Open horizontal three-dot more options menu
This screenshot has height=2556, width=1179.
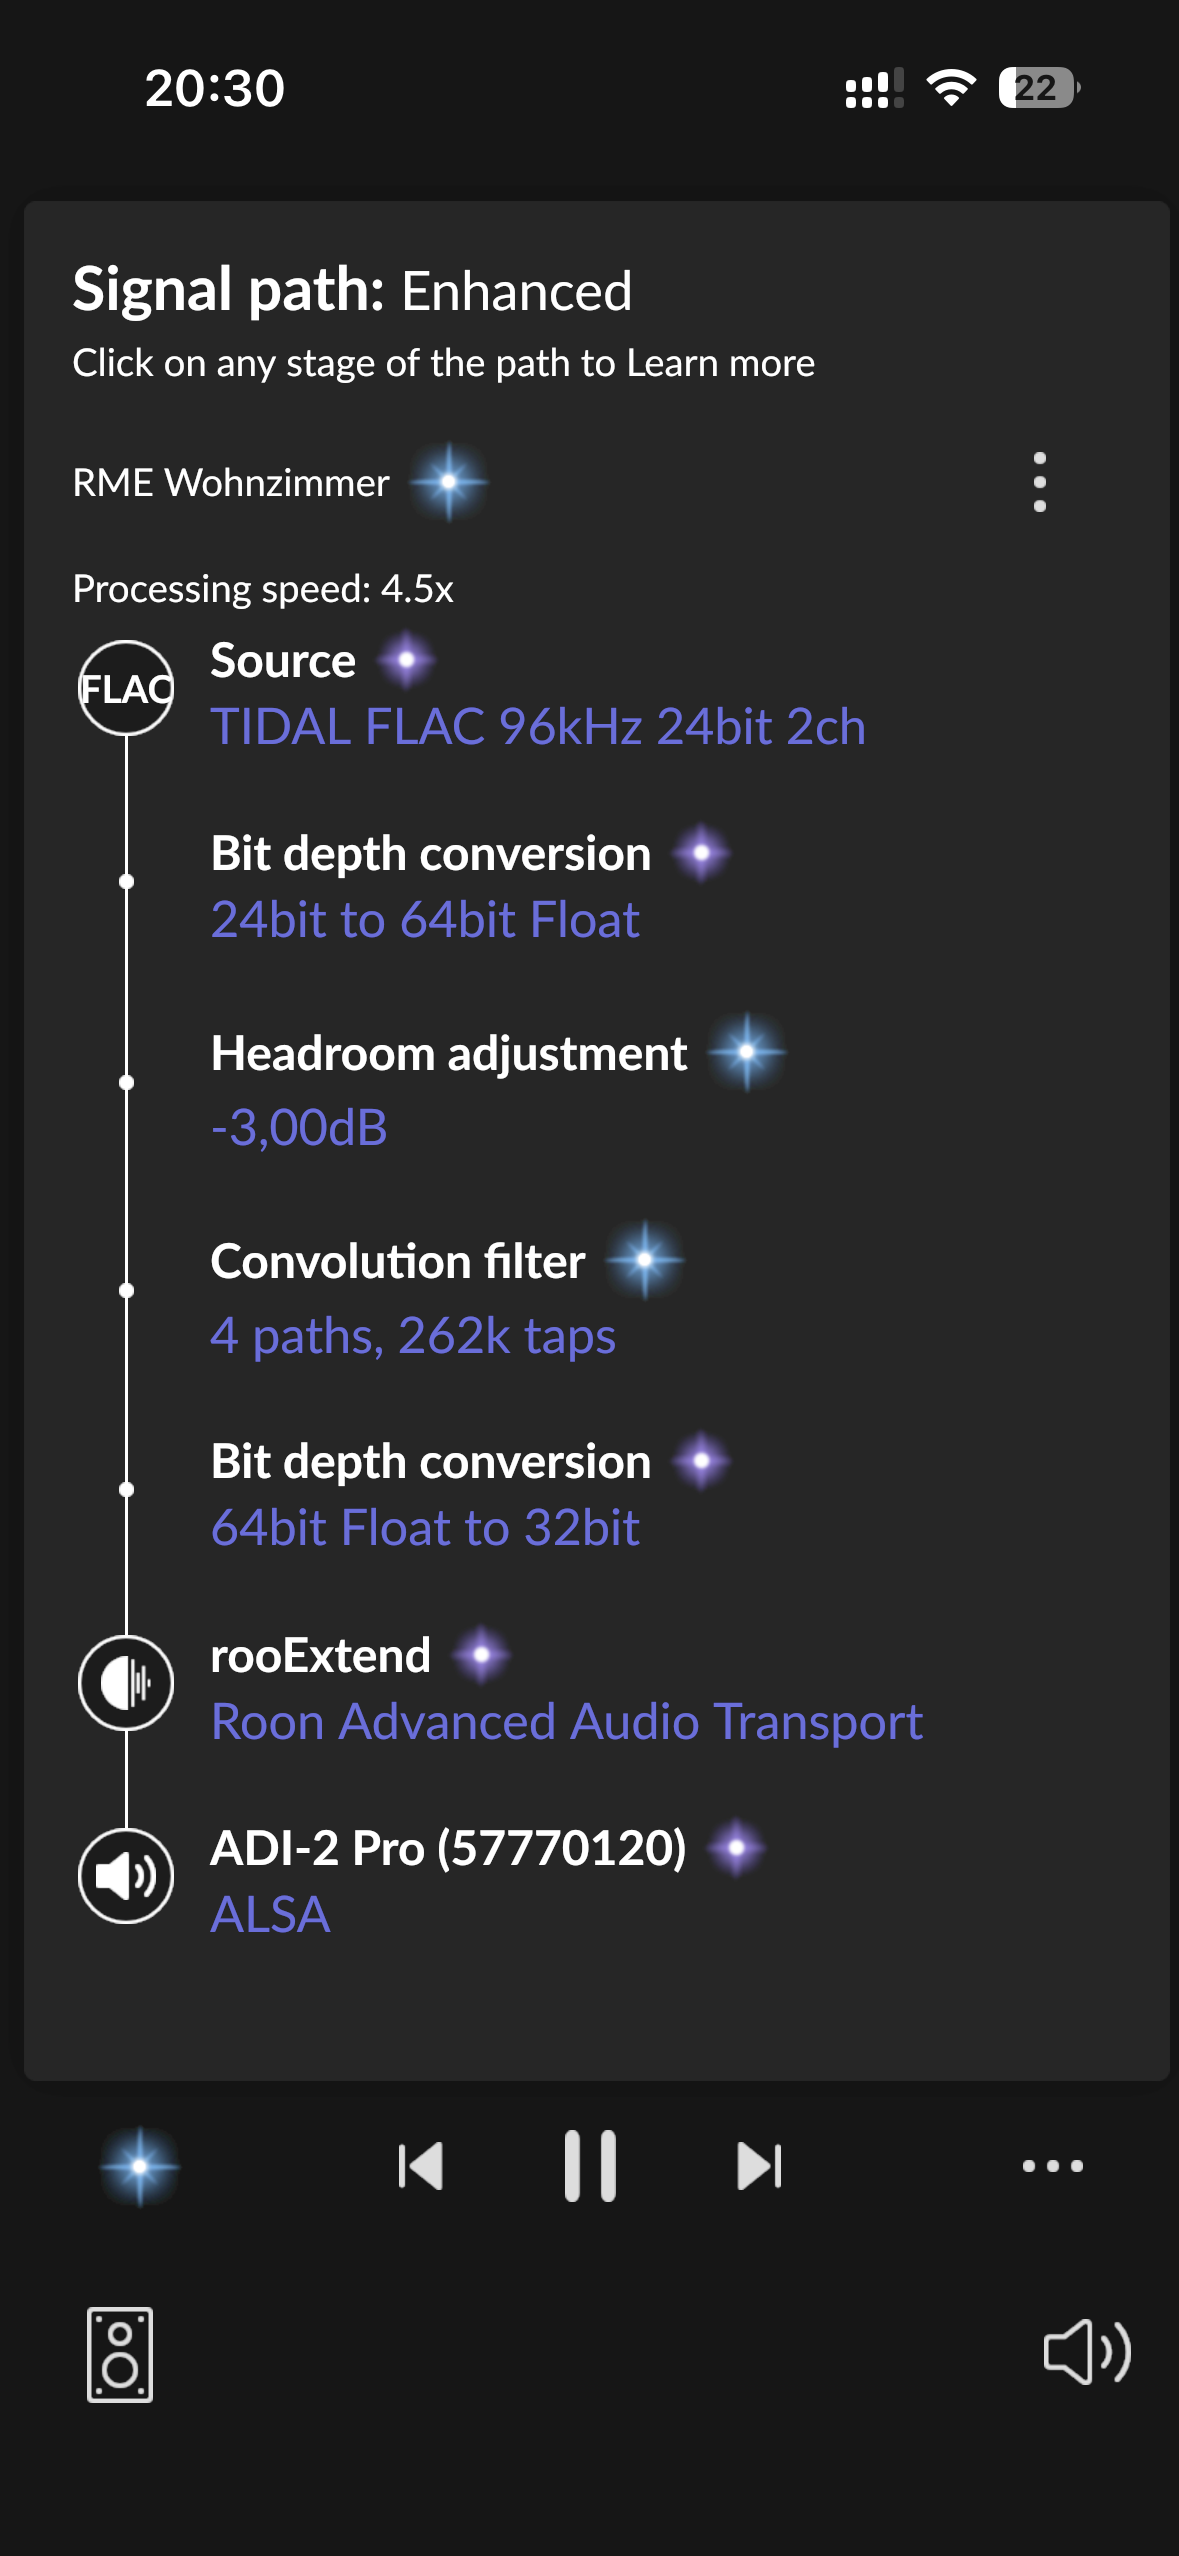[1053, 2166]
